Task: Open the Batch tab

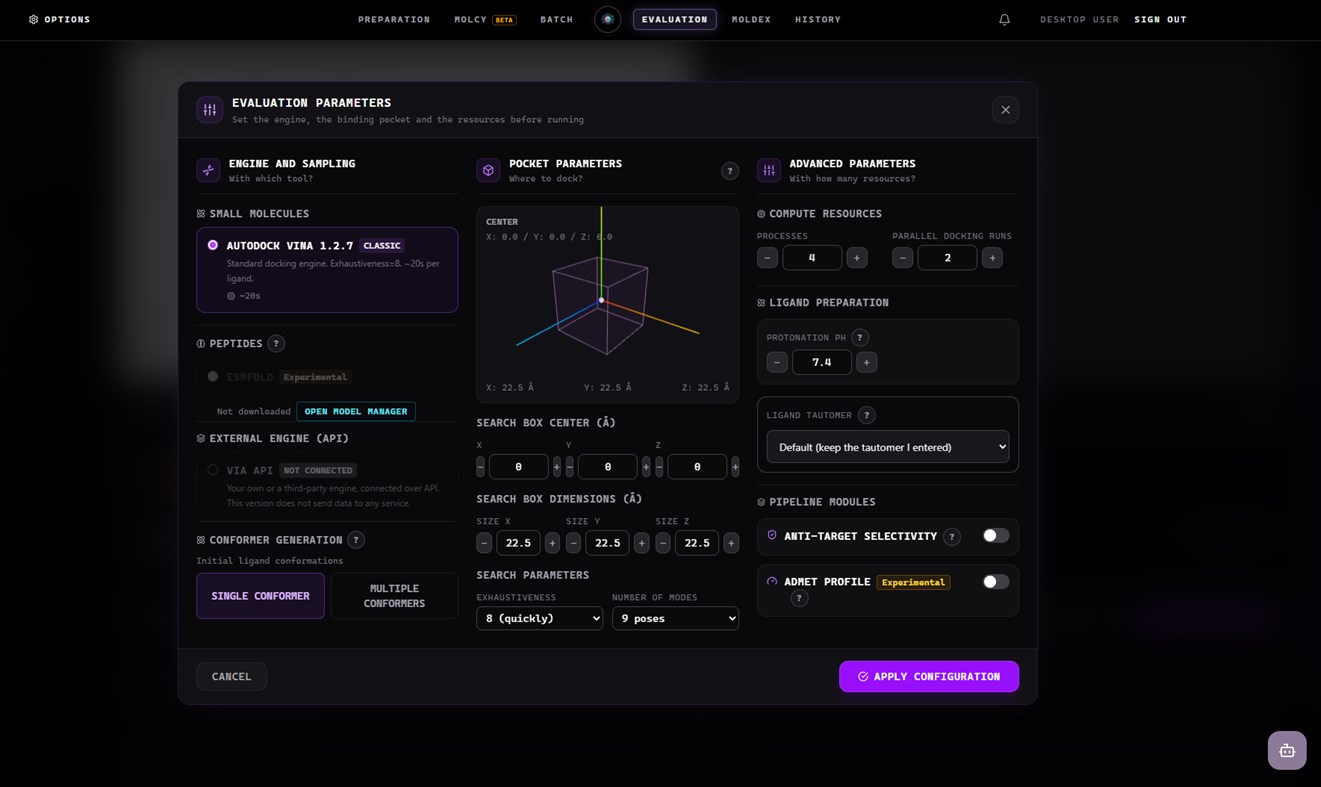Action: [x=557, y=20]
